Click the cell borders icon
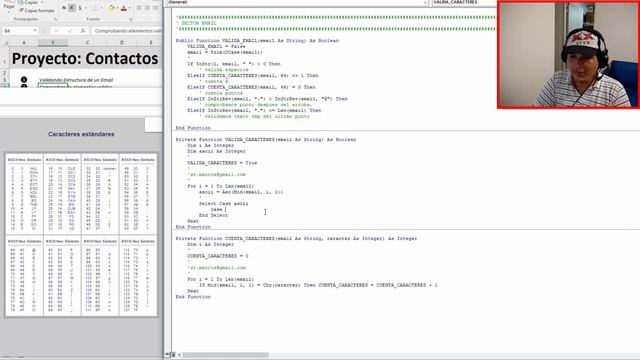This screenshot has height=360, width=640. (x=96, y=8)
